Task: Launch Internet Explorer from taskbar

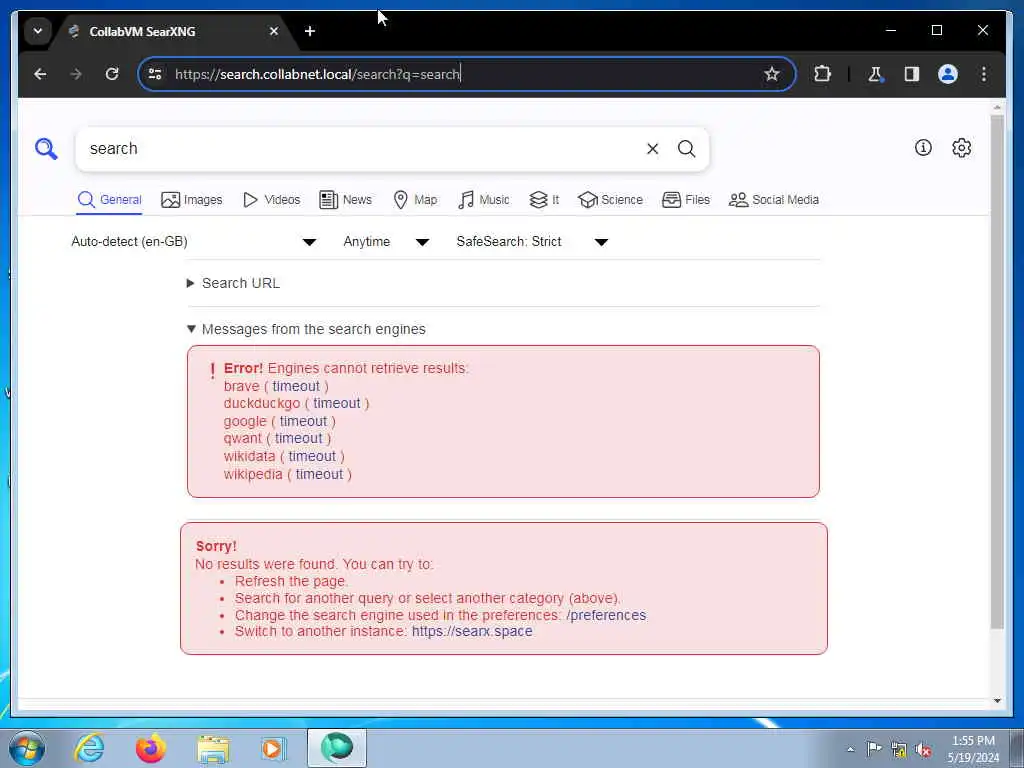Action: [x=89, y=748]
